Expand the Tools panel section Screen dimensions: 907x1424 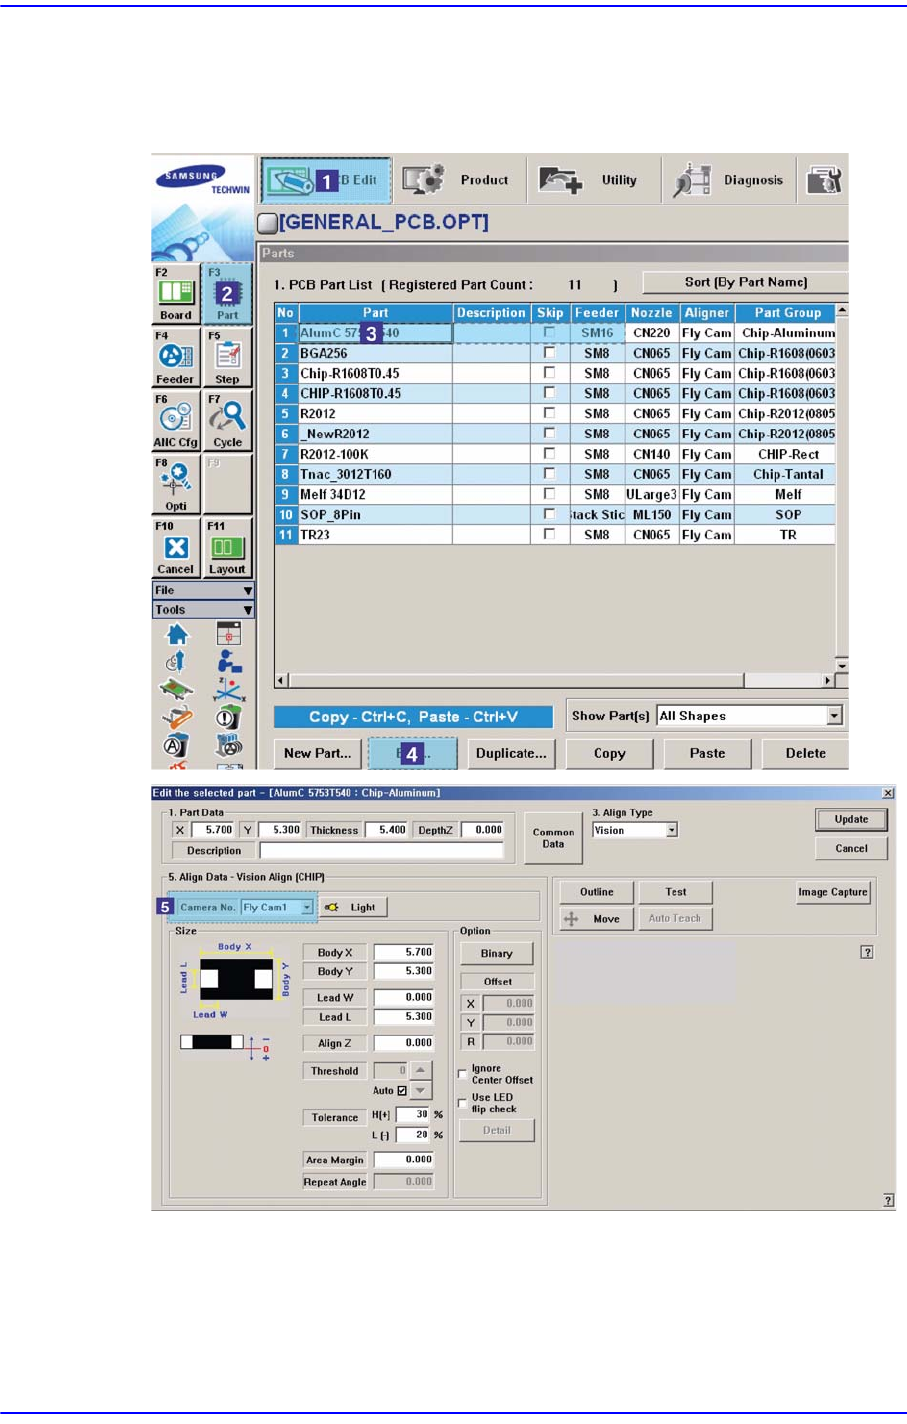203,610
